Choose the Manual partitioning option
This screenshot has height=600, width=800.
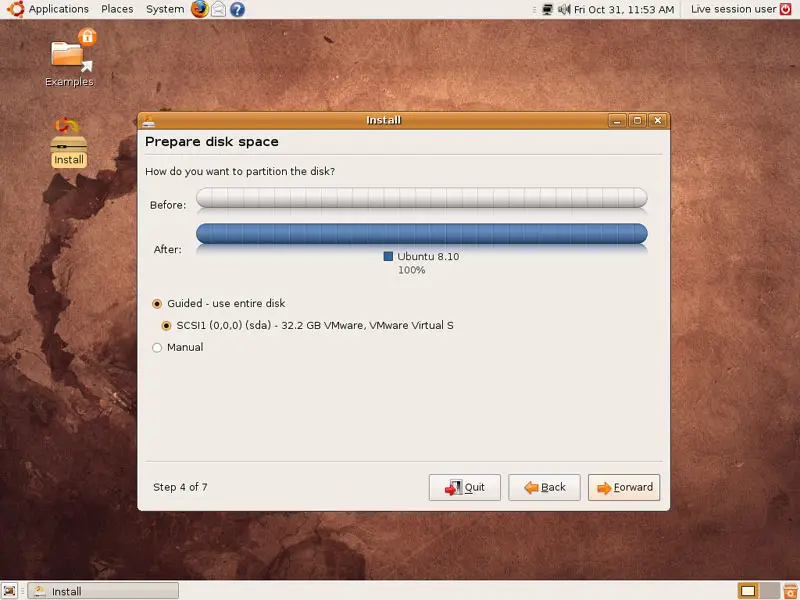178,347
